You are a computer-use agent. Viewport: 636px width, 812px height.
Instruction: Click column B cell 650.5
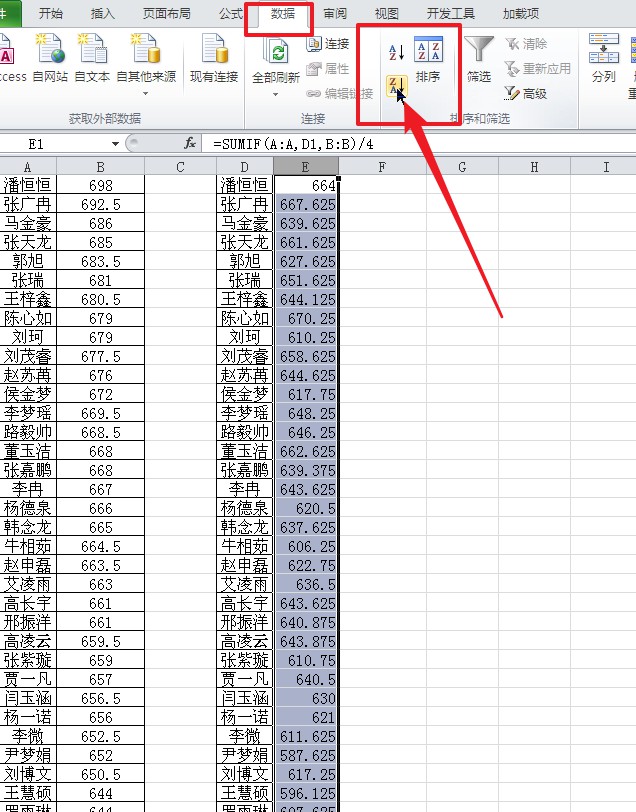tap(100, 774)
